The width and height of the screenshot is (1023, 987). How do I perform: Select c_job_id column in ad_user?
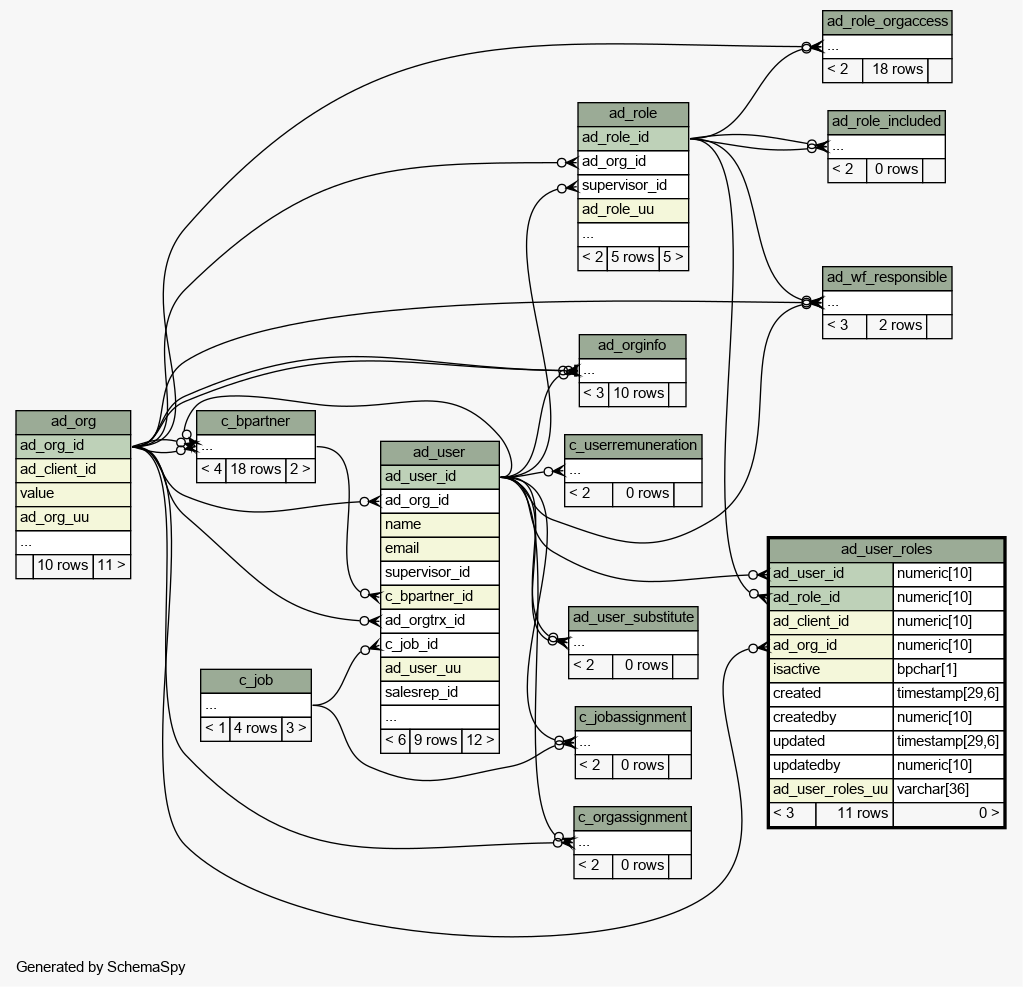pos(440,645)
